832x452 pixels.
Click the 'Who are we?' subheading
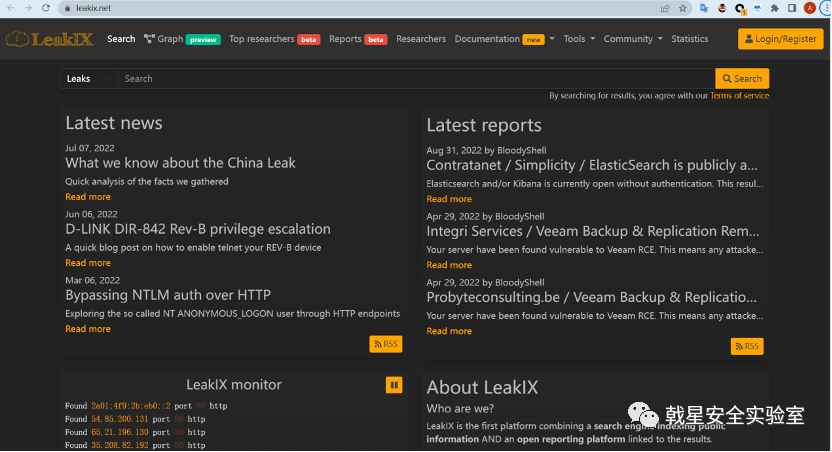pos(460,408)
